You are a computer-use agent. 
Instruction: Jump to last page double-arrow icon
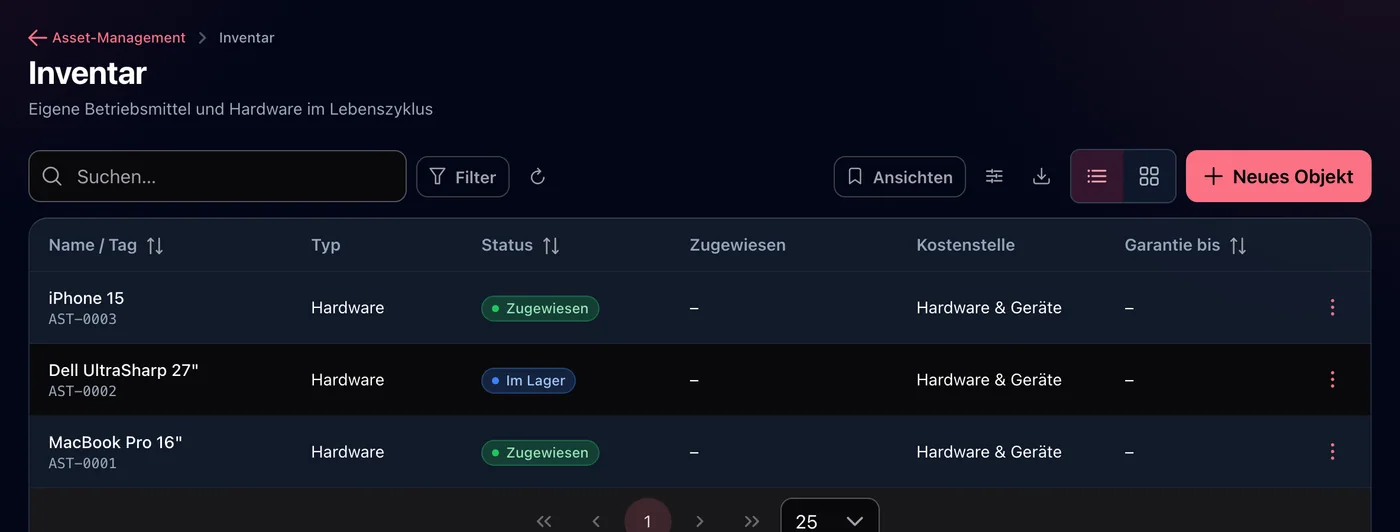[752, 521]
